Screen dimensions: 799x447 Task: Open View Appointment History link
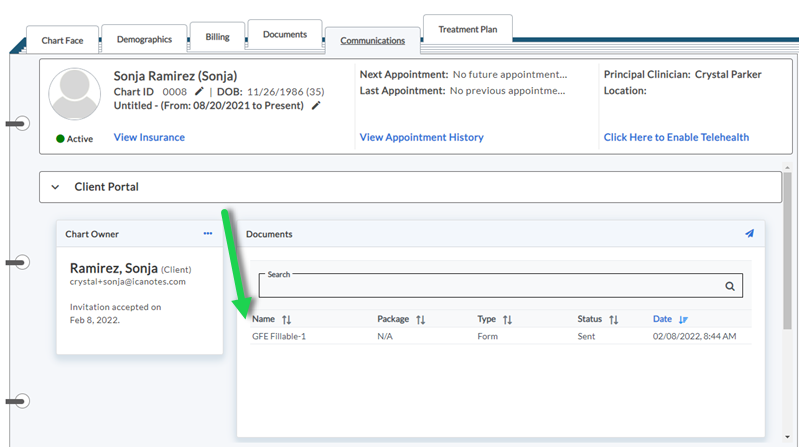[x=421, y=137]
